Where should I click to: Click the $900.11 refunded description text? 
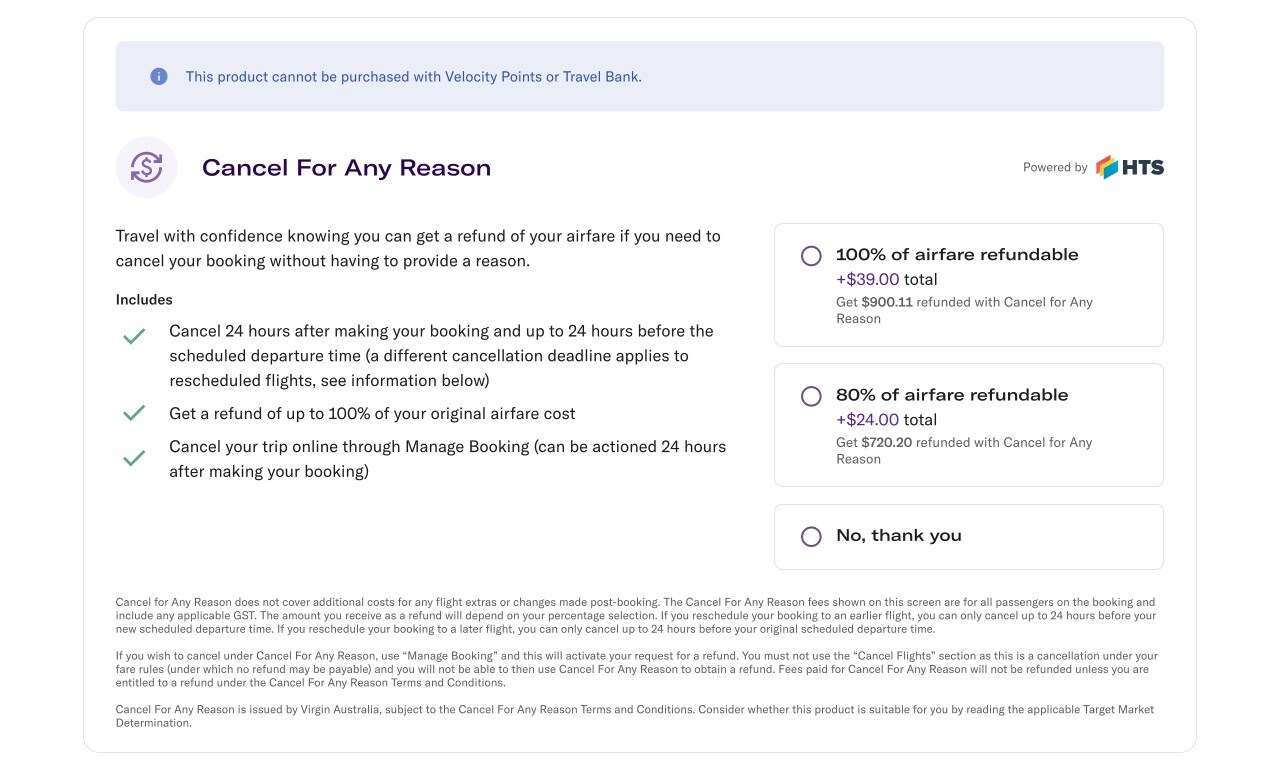(964, 310)
